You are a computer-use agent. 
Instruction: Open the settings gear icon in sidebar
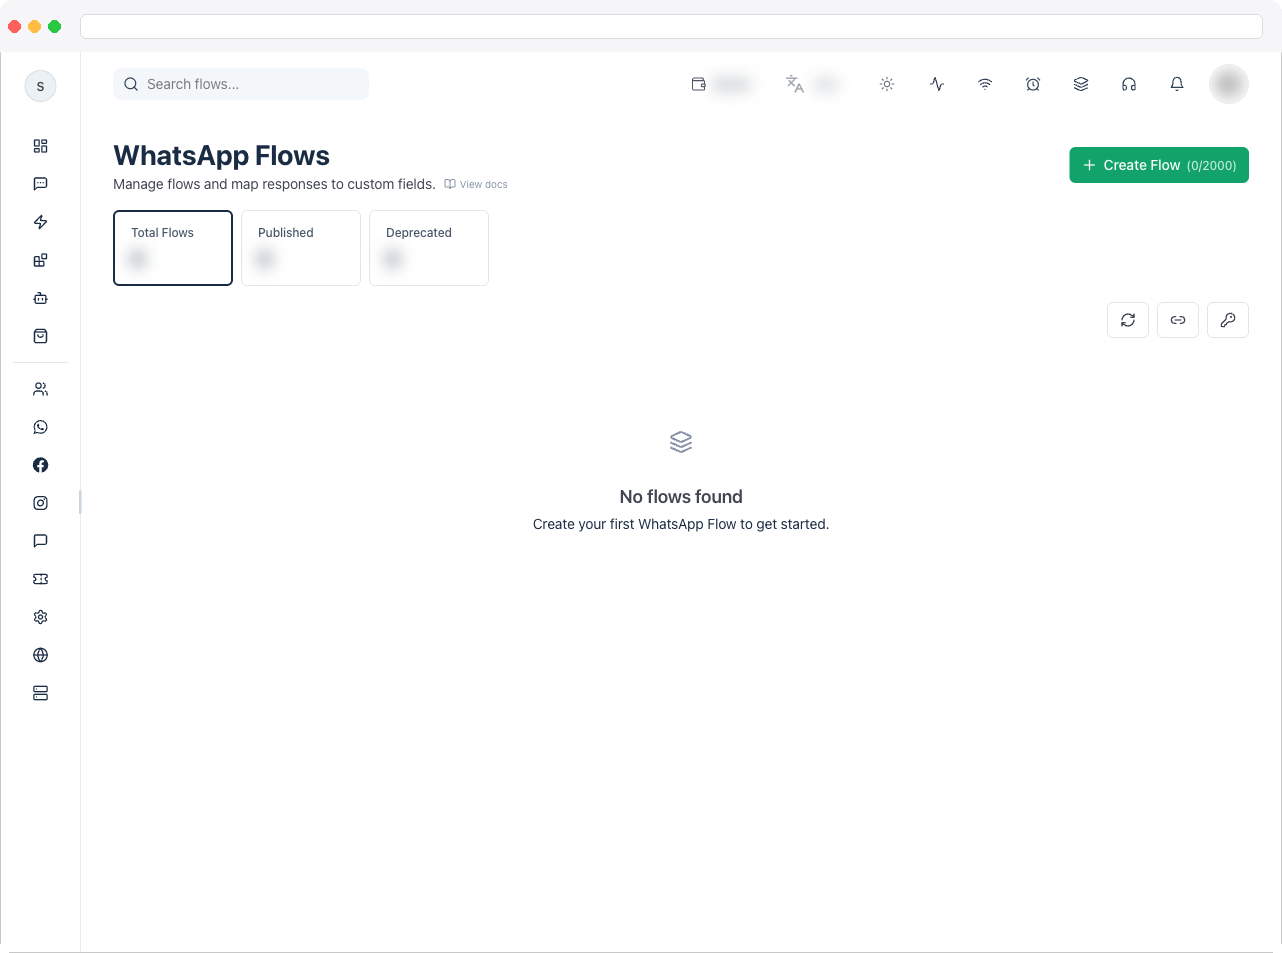[x=40, y=617]
